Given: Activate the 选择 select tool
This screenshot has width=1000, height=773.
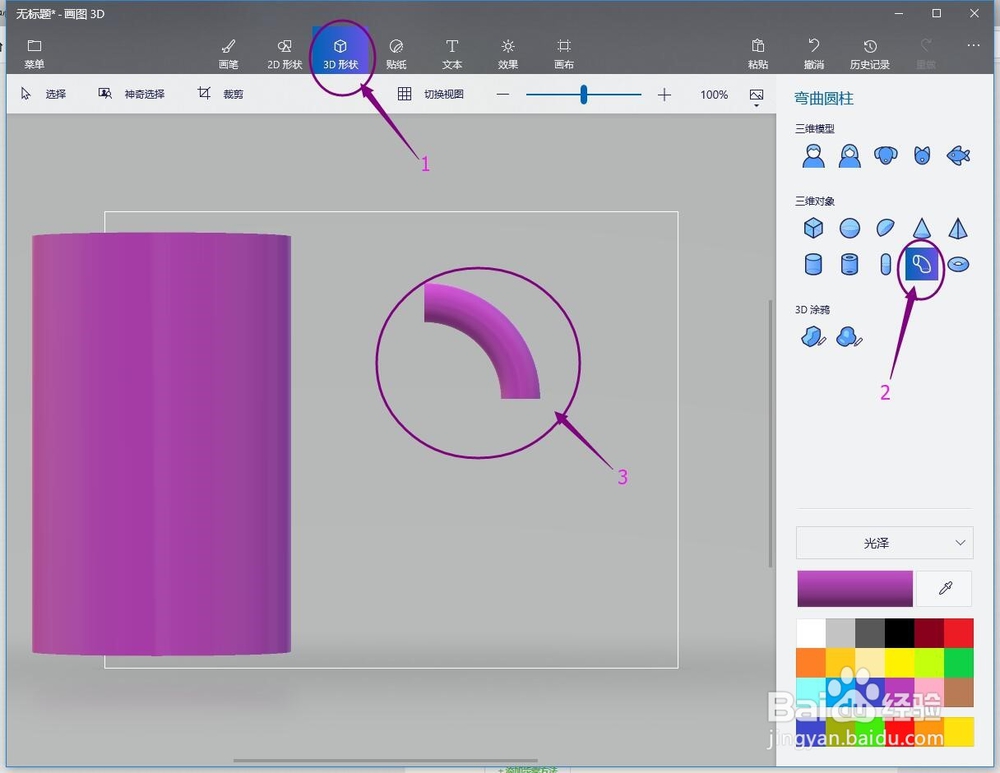Looking at the screenshot, I should click(x=43, y=94).
